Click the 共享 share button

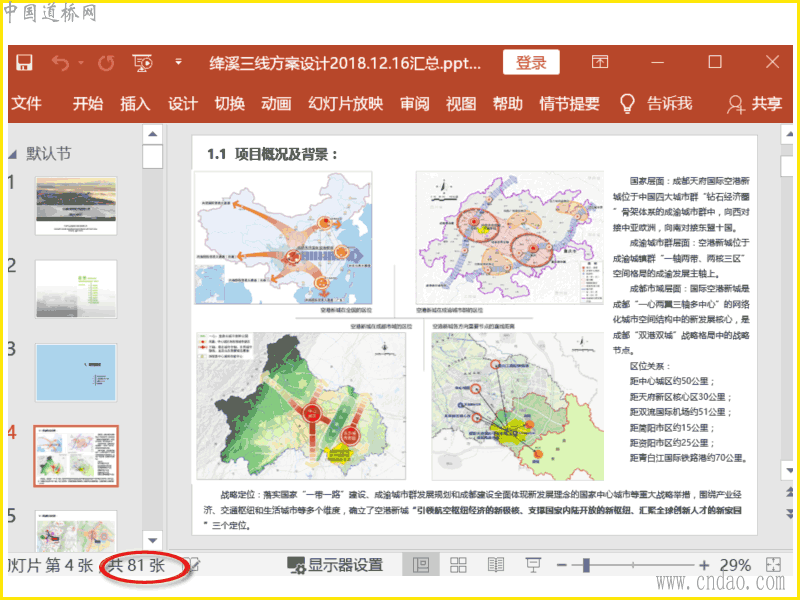pyautogui.click(x=755, y=104)
